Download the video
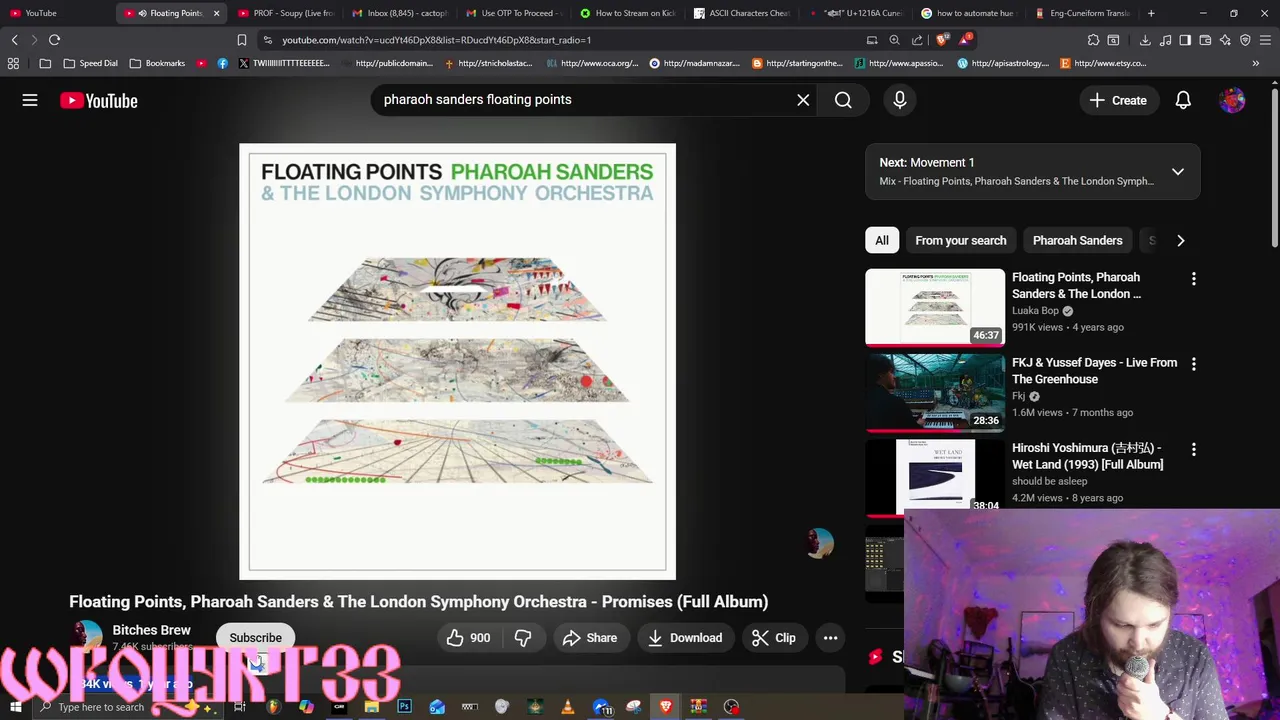This screenshot has height=720, width=1280. 685,638
